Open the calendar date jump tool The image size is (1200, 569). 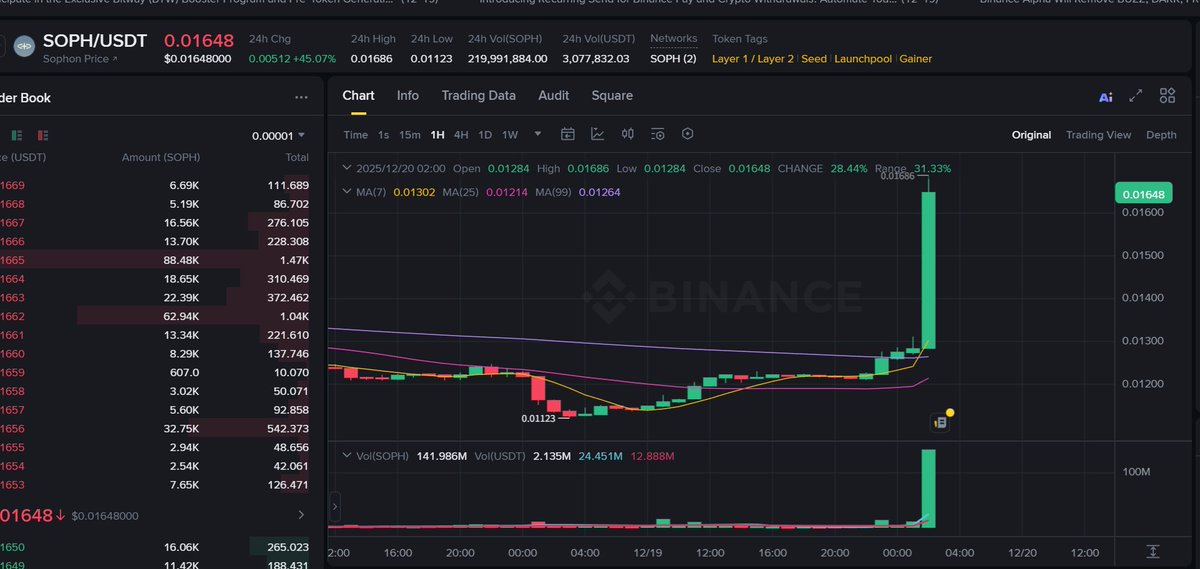(568, 134)
